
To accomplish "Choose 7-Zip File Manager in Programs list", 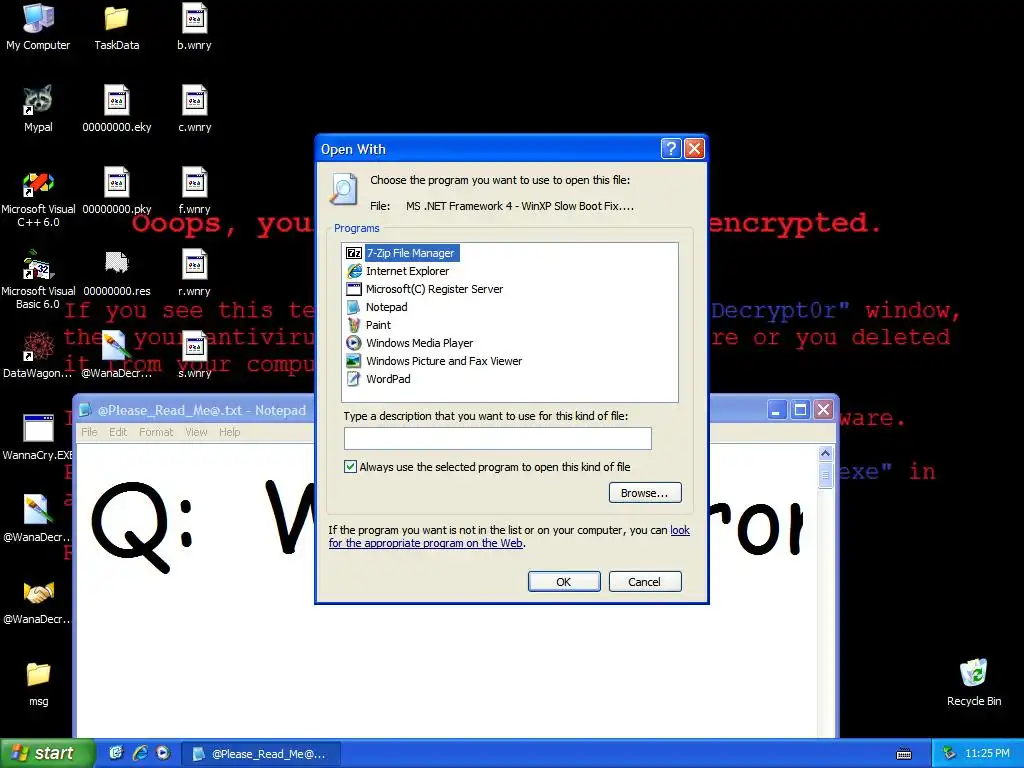I will point(402,253).
